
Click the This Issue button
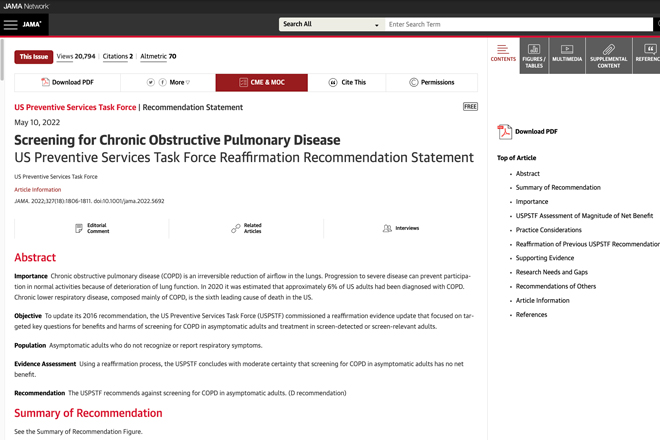[34, 56]
